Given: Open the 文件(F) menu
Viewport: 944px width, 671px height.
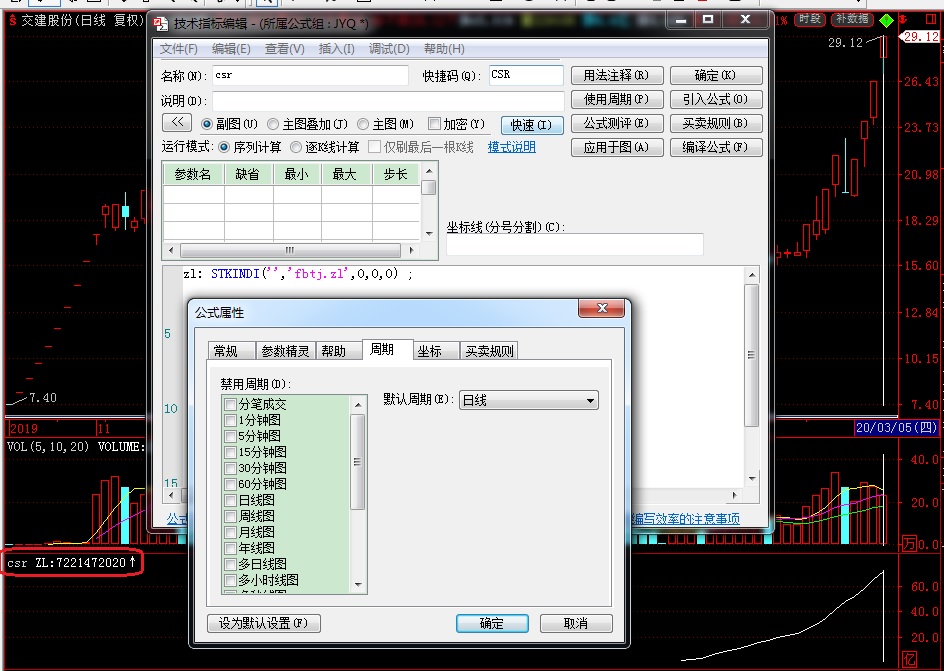Looking at the screenshot, I should click(x=178, y=49).
